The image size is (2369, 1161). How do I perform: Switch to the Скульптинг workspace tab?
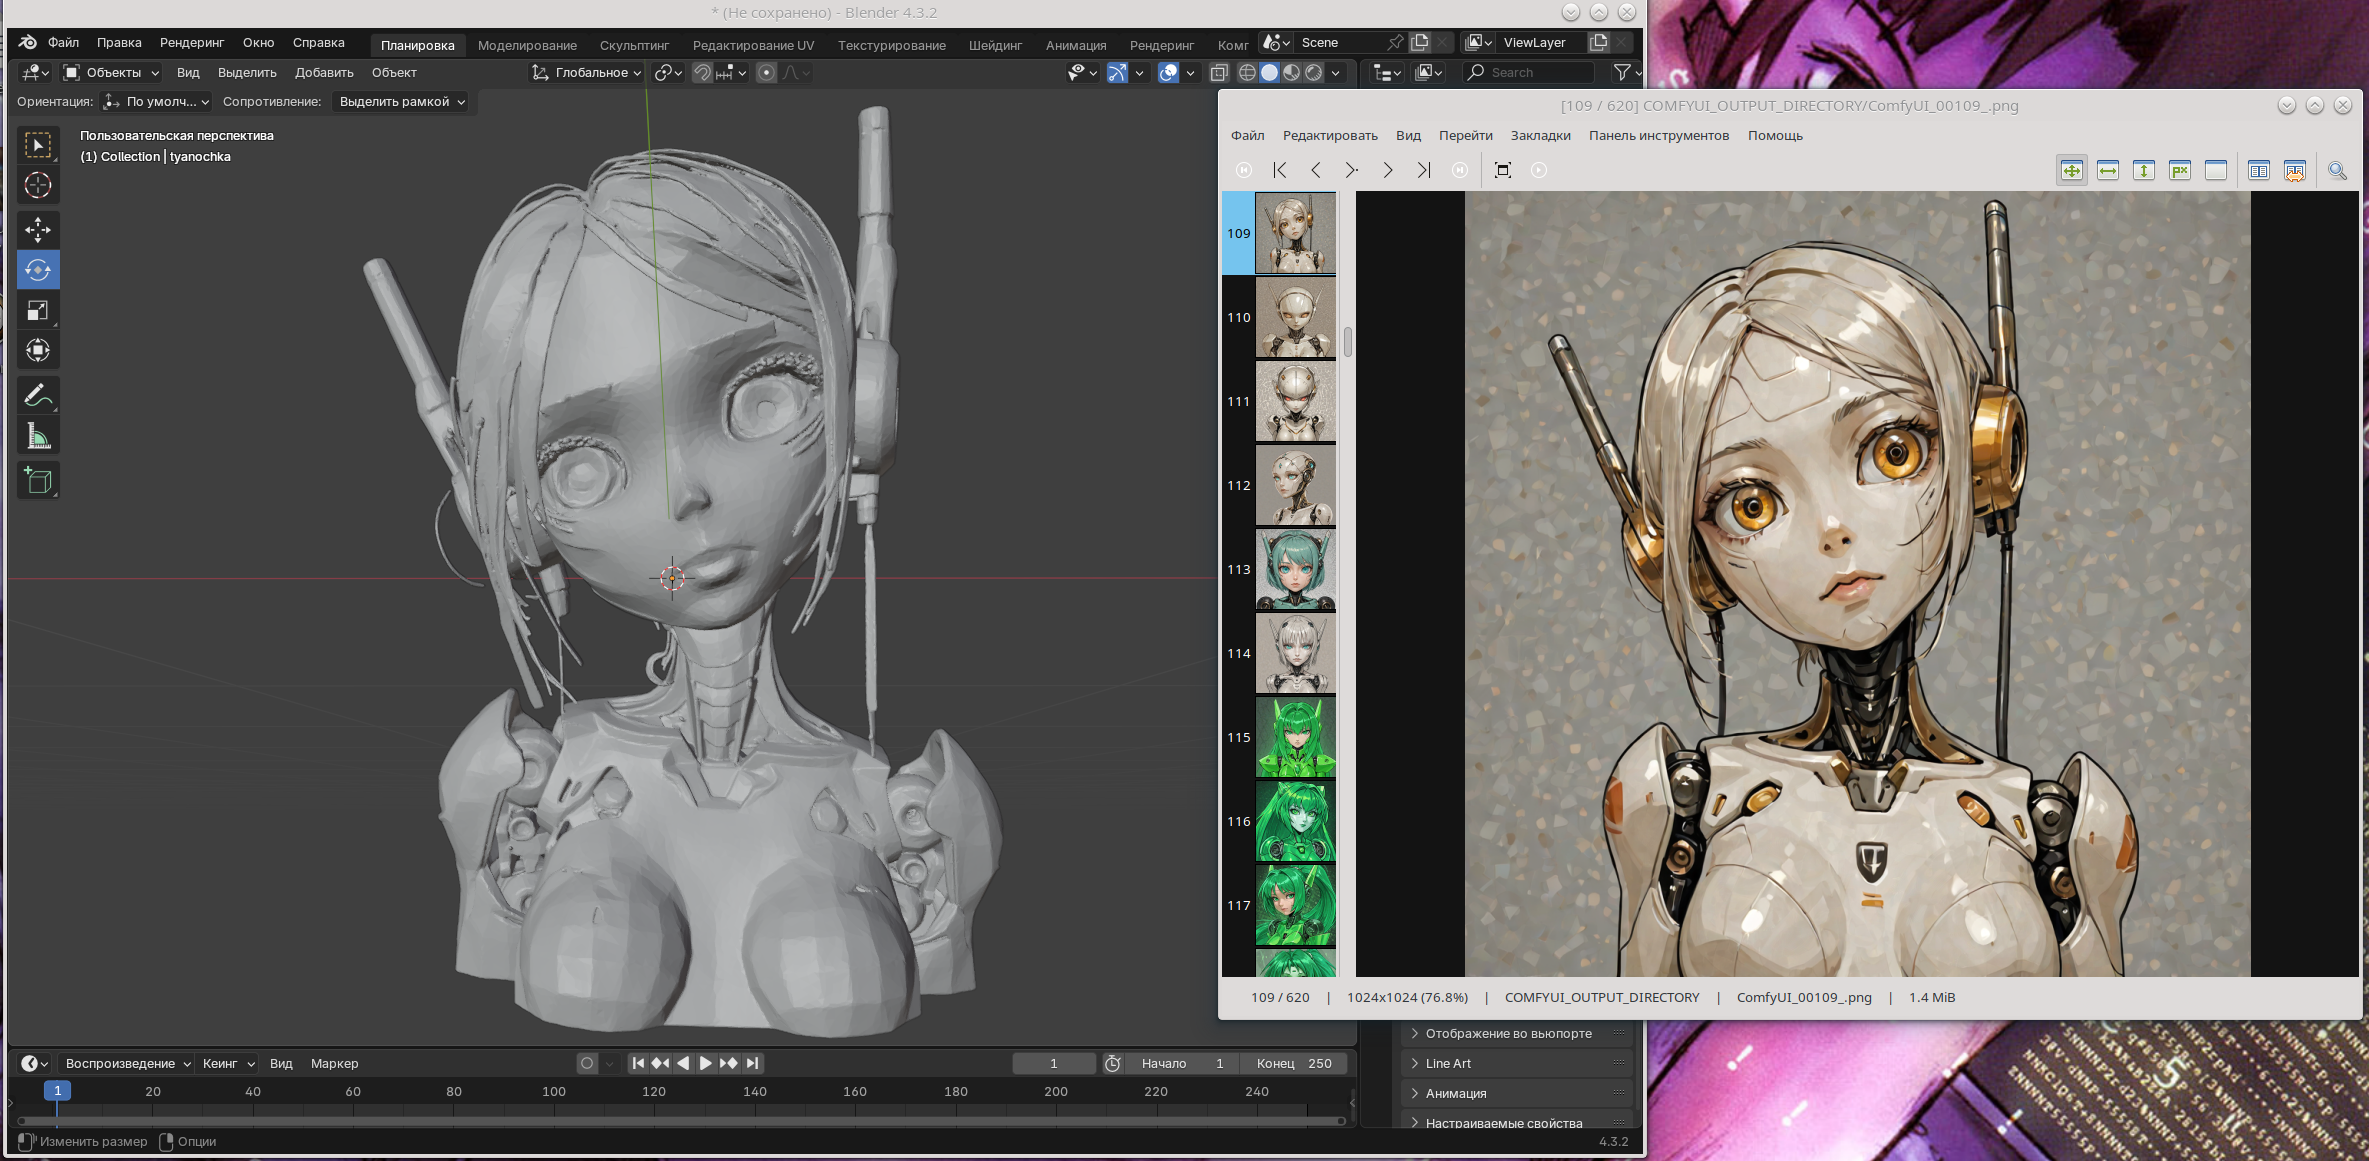click(634, 45)
